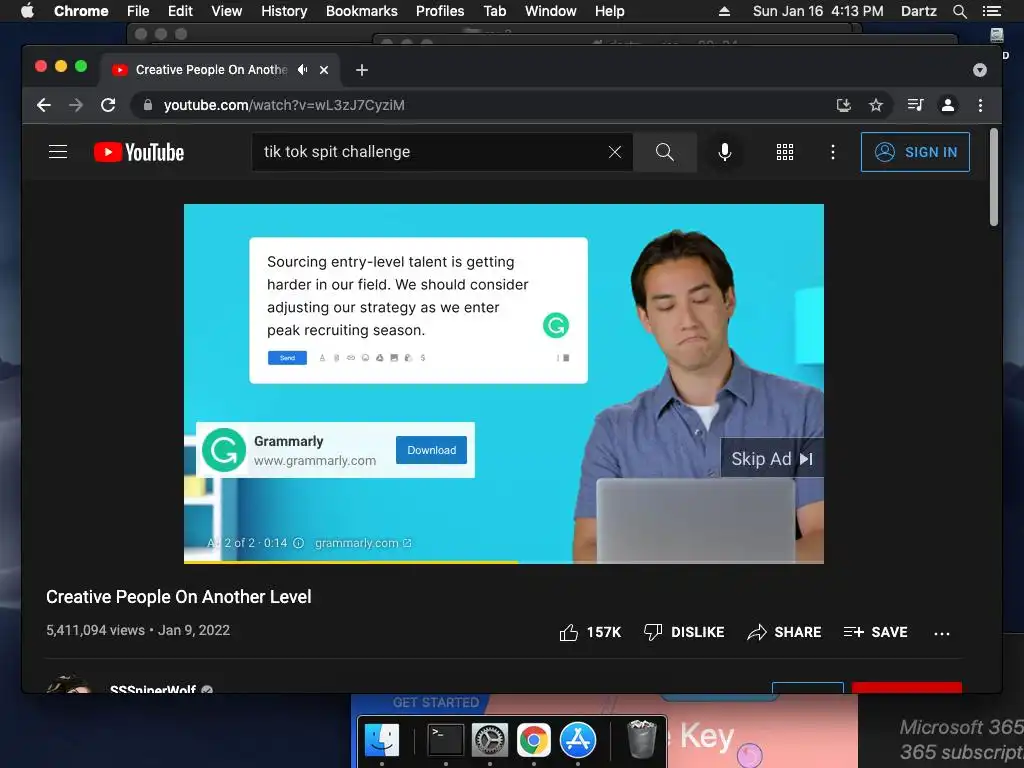Open the Trash in the Dock
Image resolution: width=1024 pixels, height=768 pixels.
(x=642, y=739)
